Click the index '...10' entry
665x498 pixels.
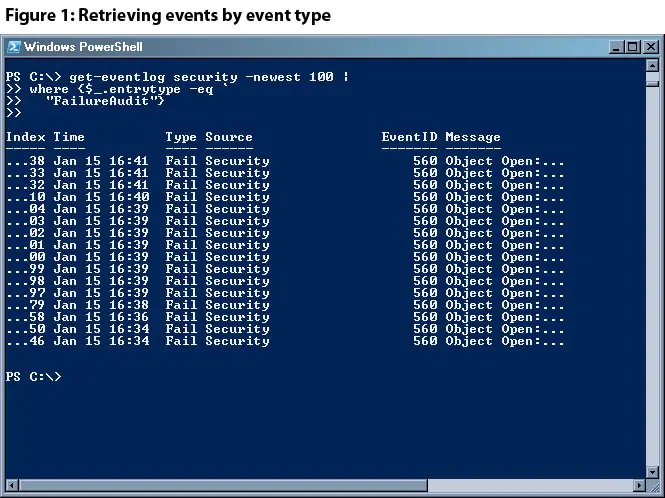[x=25, y=197]
